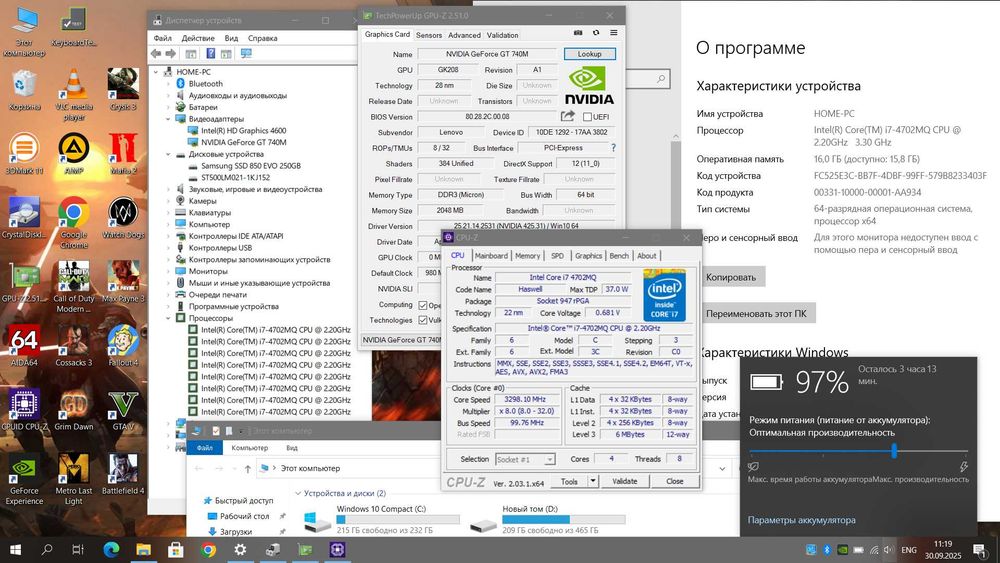Click the scan hardware monitor icon in Device Manager
Screen dimensions: 1000x563
tap(246, 54)
